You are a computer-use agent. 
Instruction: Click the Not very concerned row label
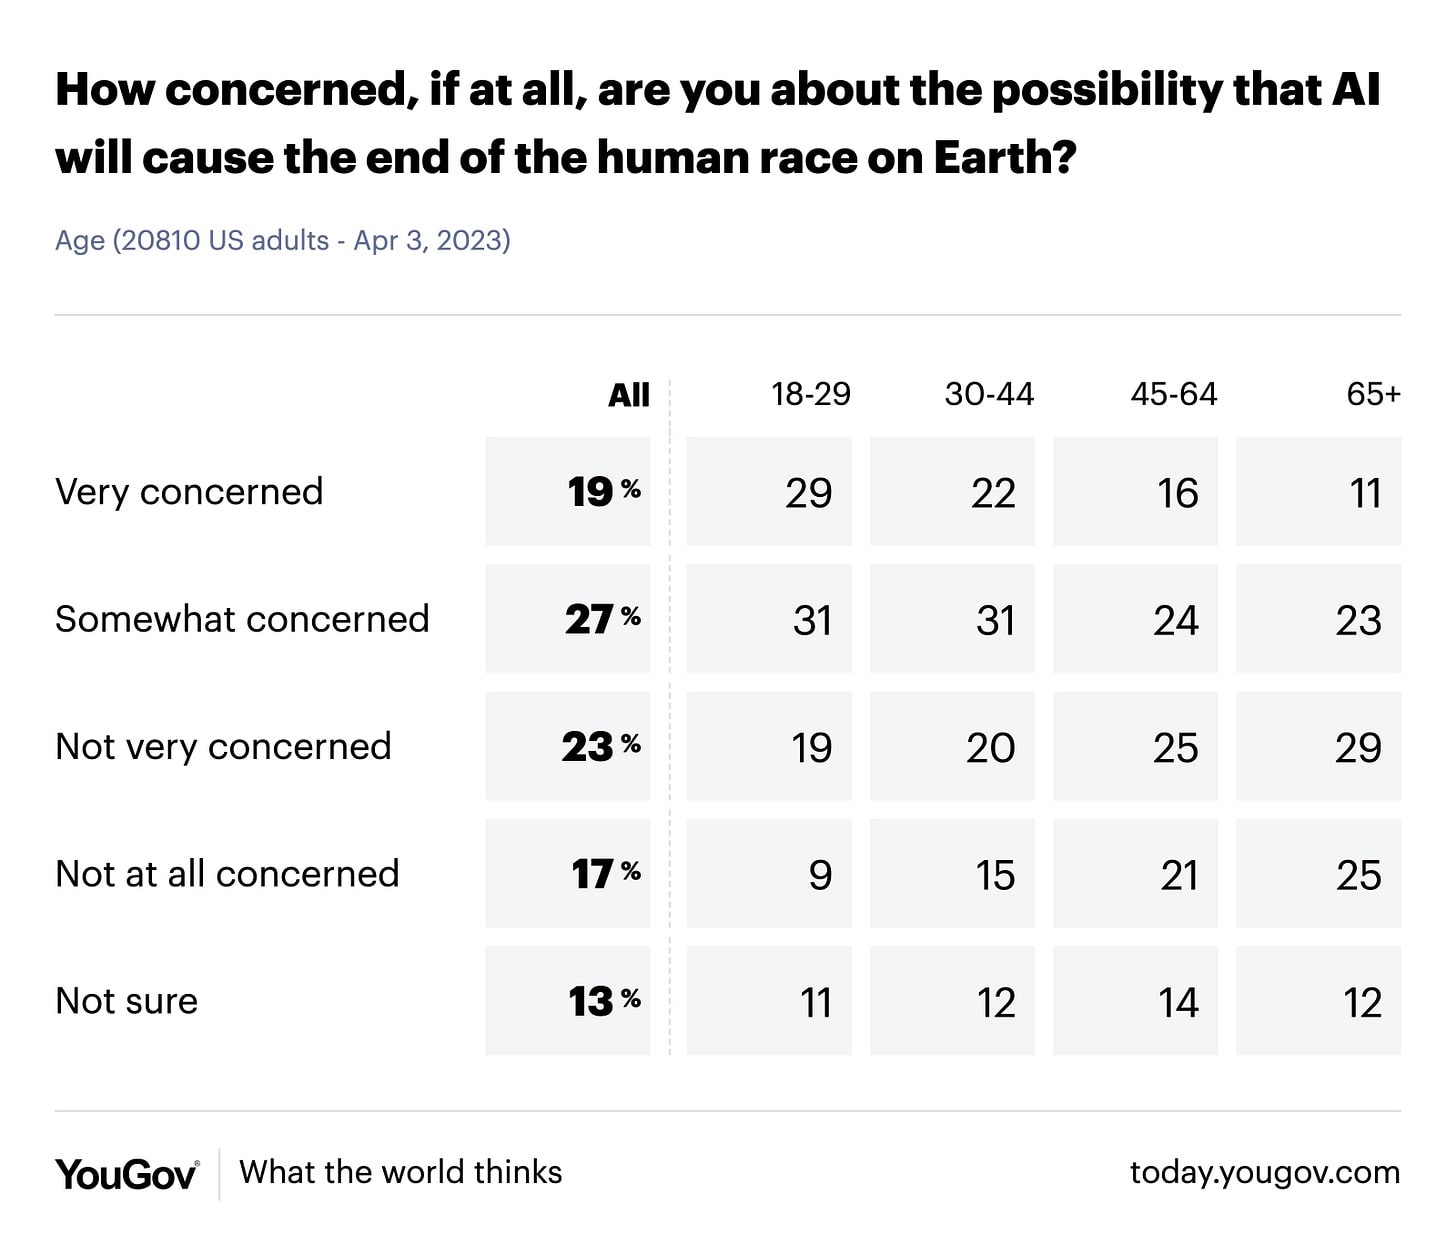(223, 747)
